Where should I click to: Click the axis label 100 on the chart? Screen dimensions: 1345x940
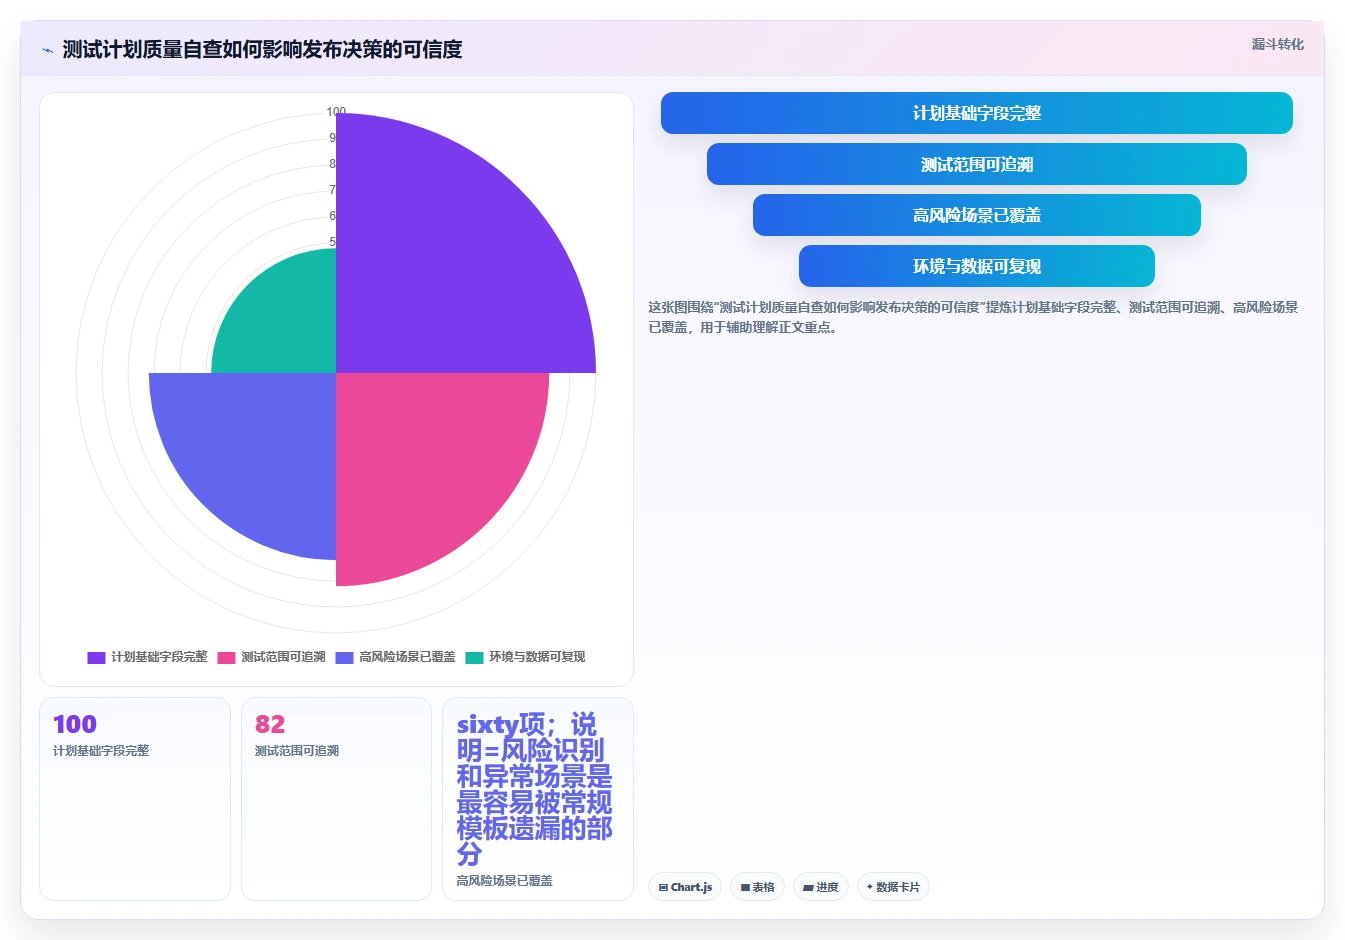pos(336,112)
